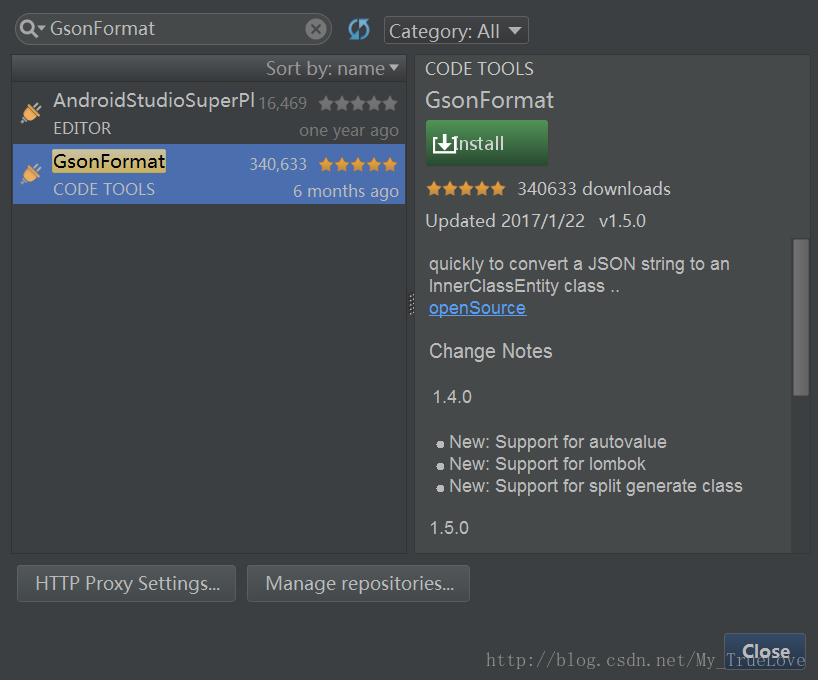The image size is (818, 680).
Task: Click the 16,469 download count
Action: 283,103
